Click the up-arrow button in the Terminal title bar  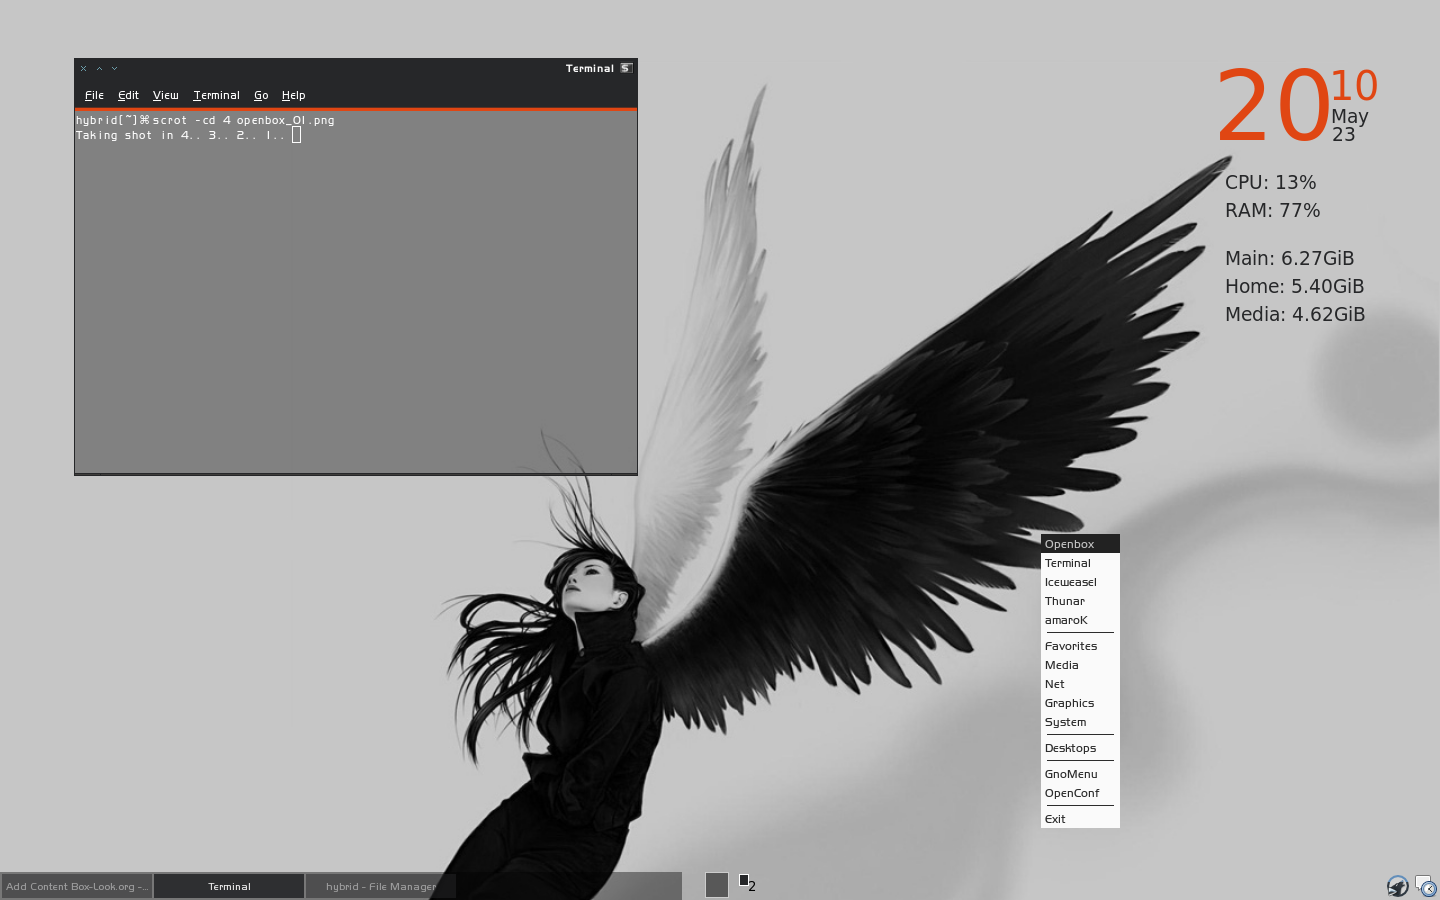[99, 69]
